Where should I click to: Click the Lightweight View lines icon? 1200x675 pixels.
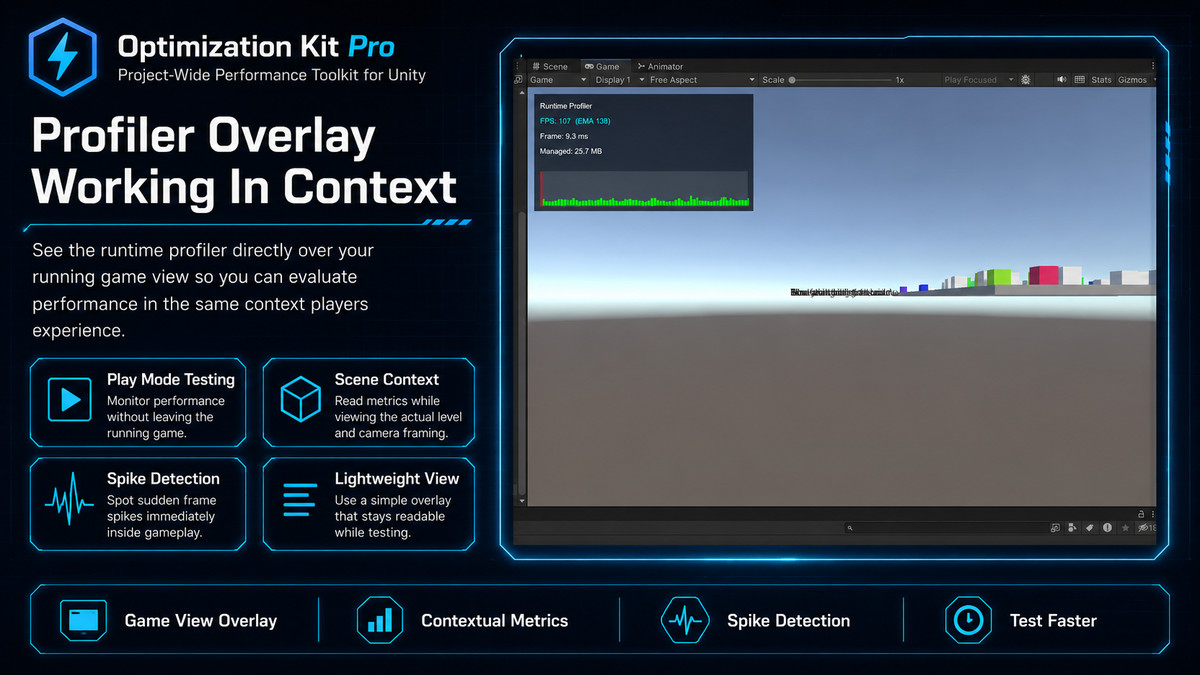[299, 500]
